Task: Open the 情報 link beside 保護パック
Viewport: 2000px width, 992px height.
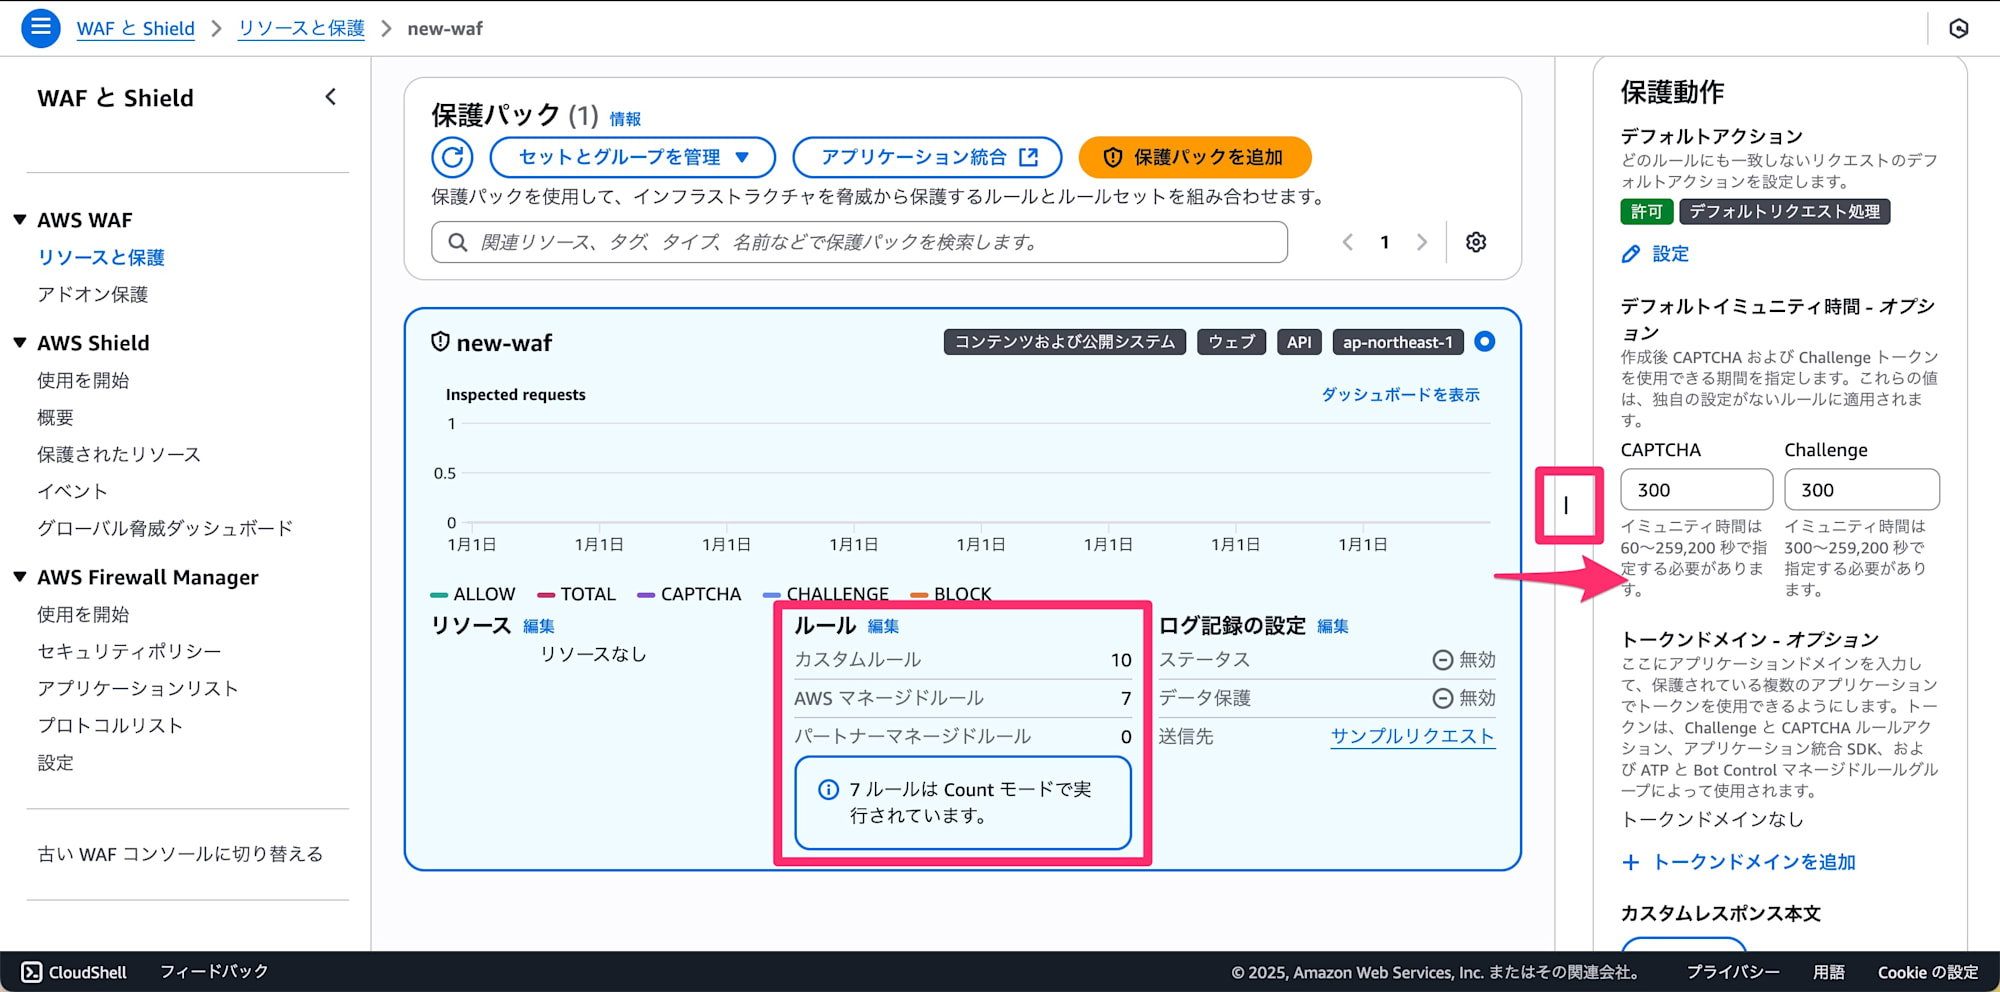Action: tap(625, 119)
